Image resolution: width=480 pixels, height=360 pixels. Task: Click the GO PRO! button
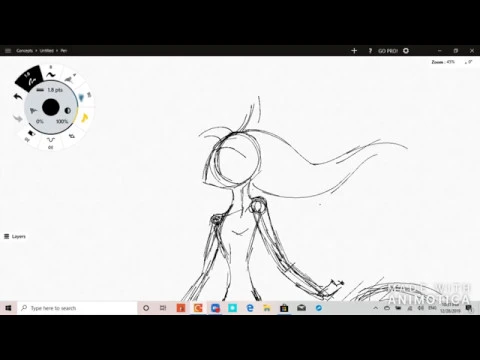pos(388,51)
